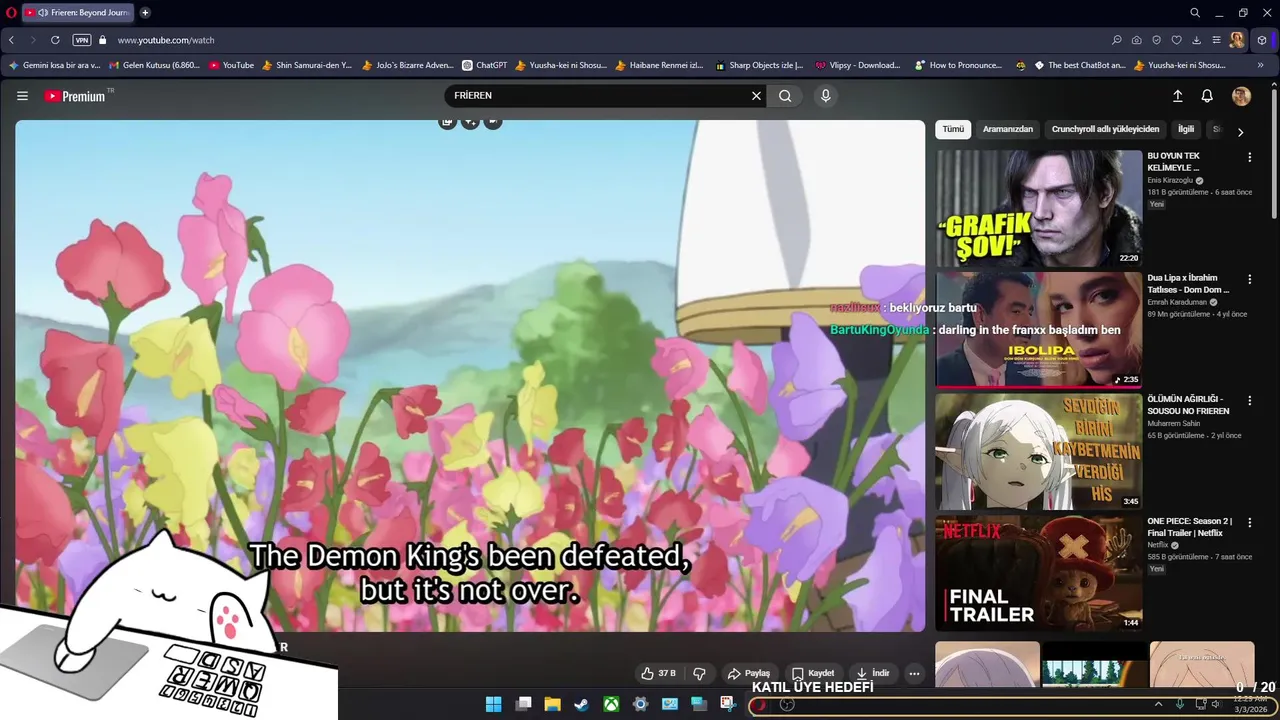Go back to the previous page

11,40
